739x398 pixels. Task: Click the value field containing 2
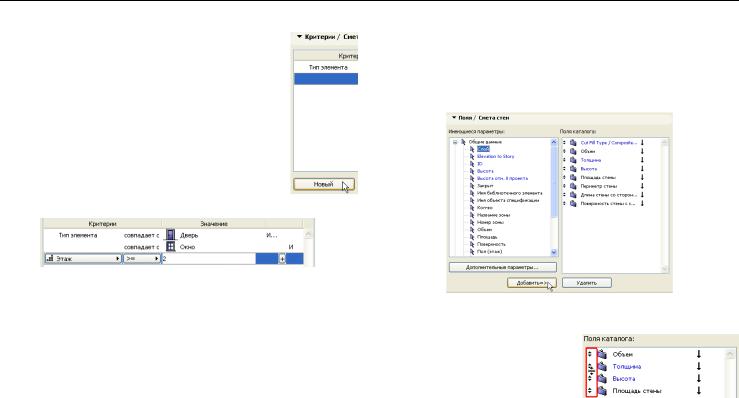209,258
